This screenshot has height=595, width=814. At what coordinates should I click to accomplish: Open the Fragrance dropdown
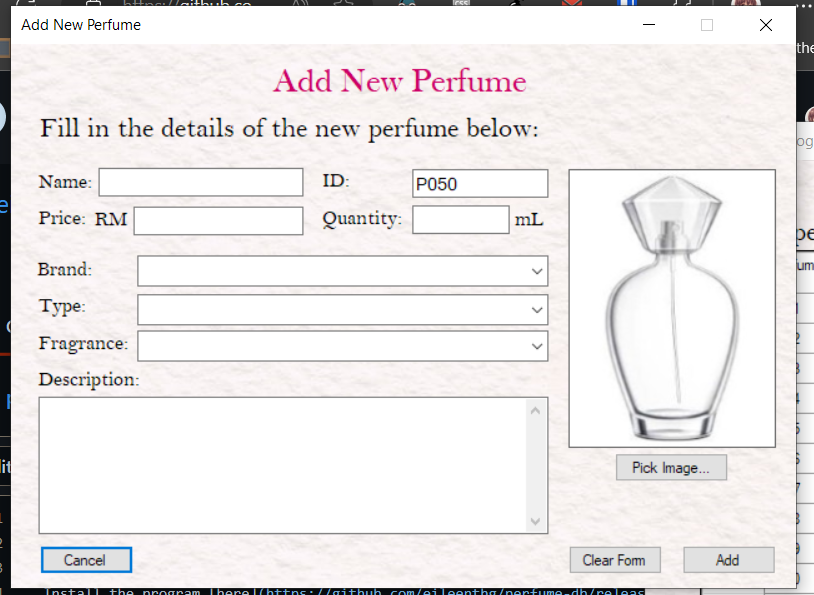coord(342,345)
